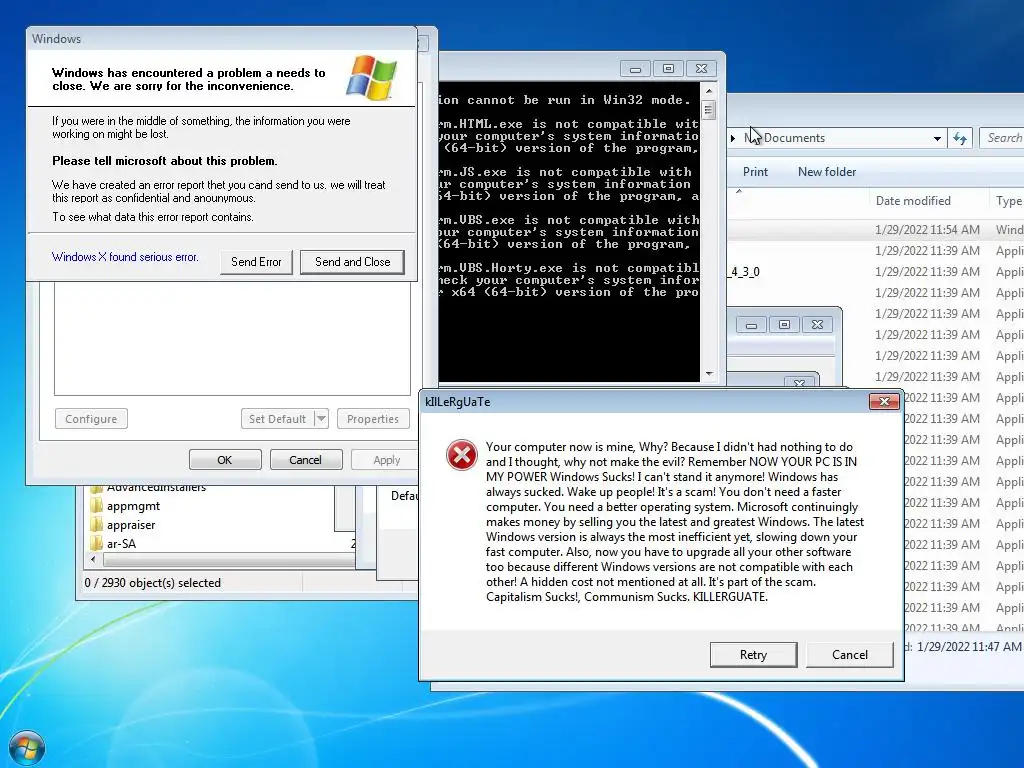Click the Configure button
The width and height of the screenshot is (1024, 768).
click(x=91, y=419)
